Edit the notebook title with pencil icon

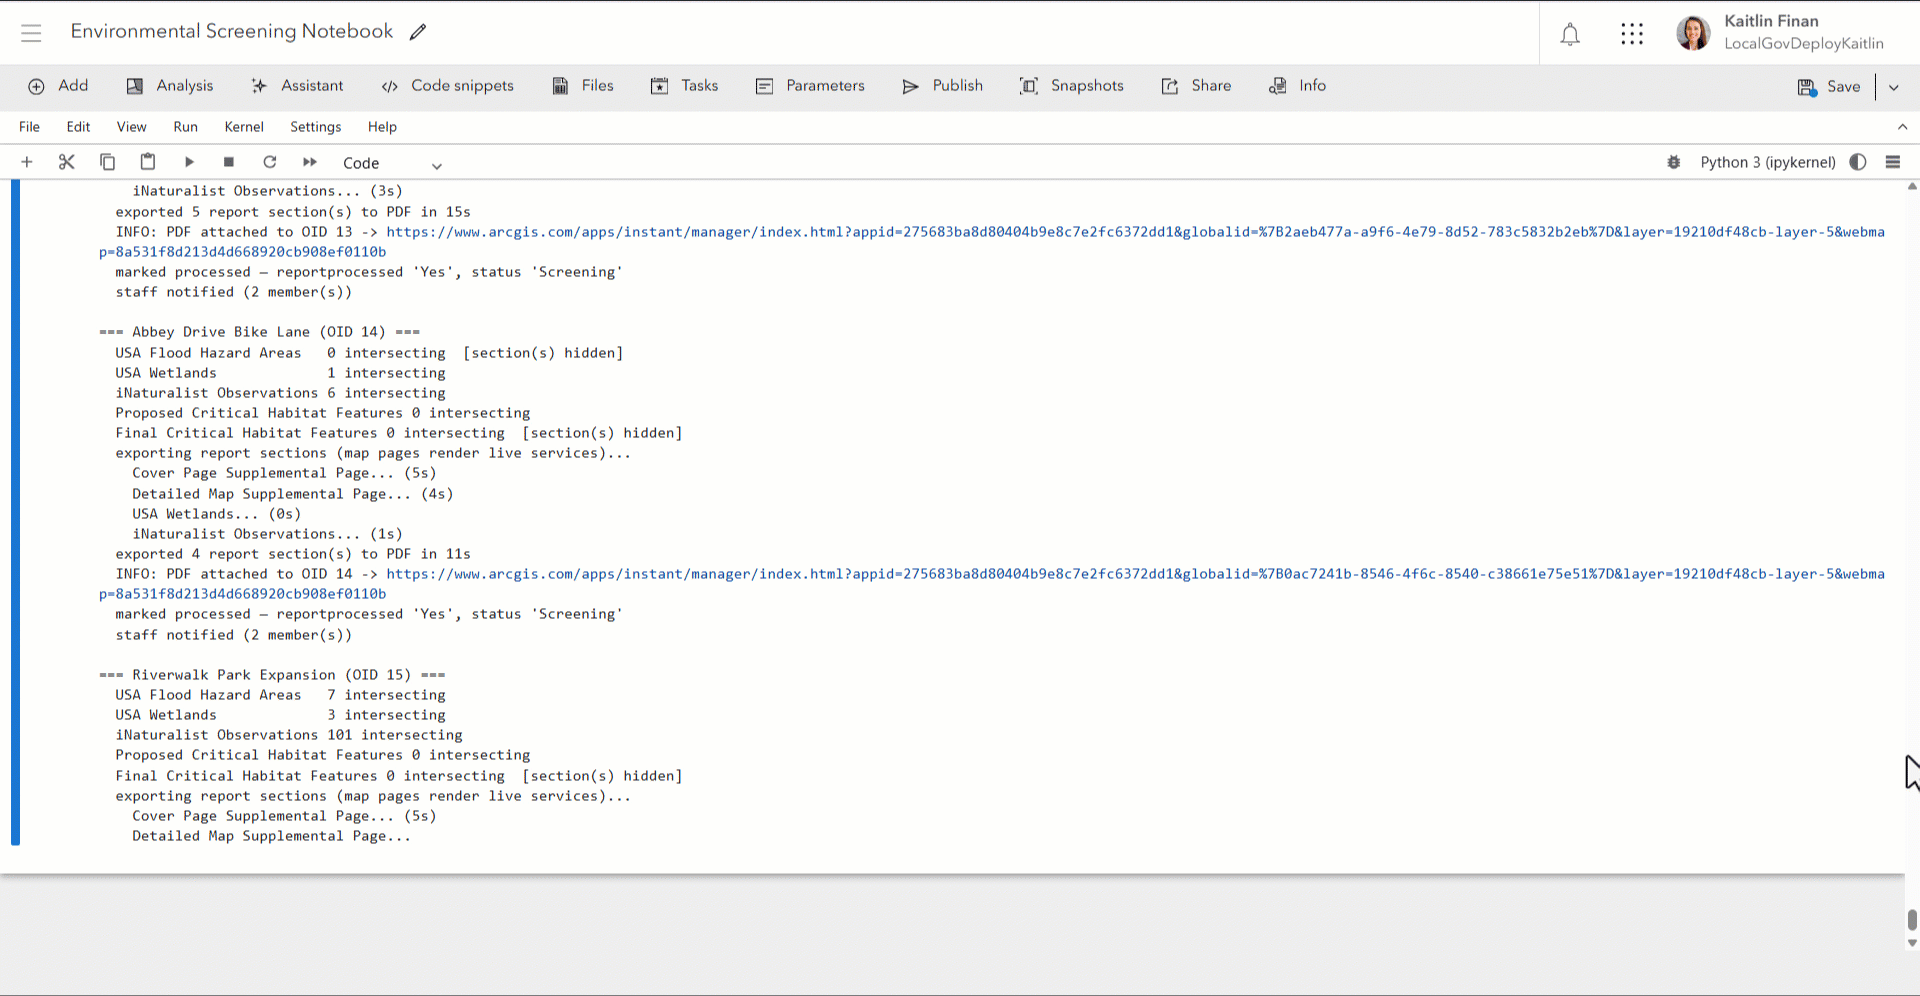[418, 32]
